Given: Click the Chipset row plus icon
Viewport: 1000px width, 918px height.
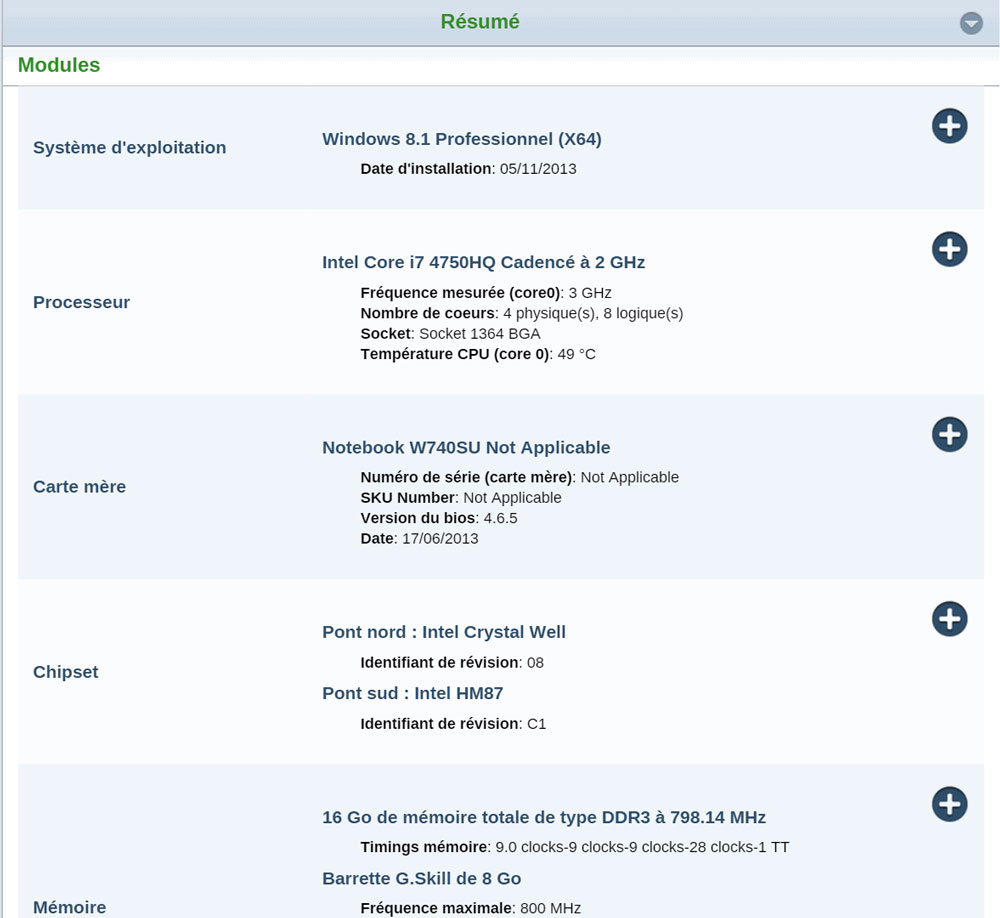Looking at the screenshot, I should (x=949, y=619).
